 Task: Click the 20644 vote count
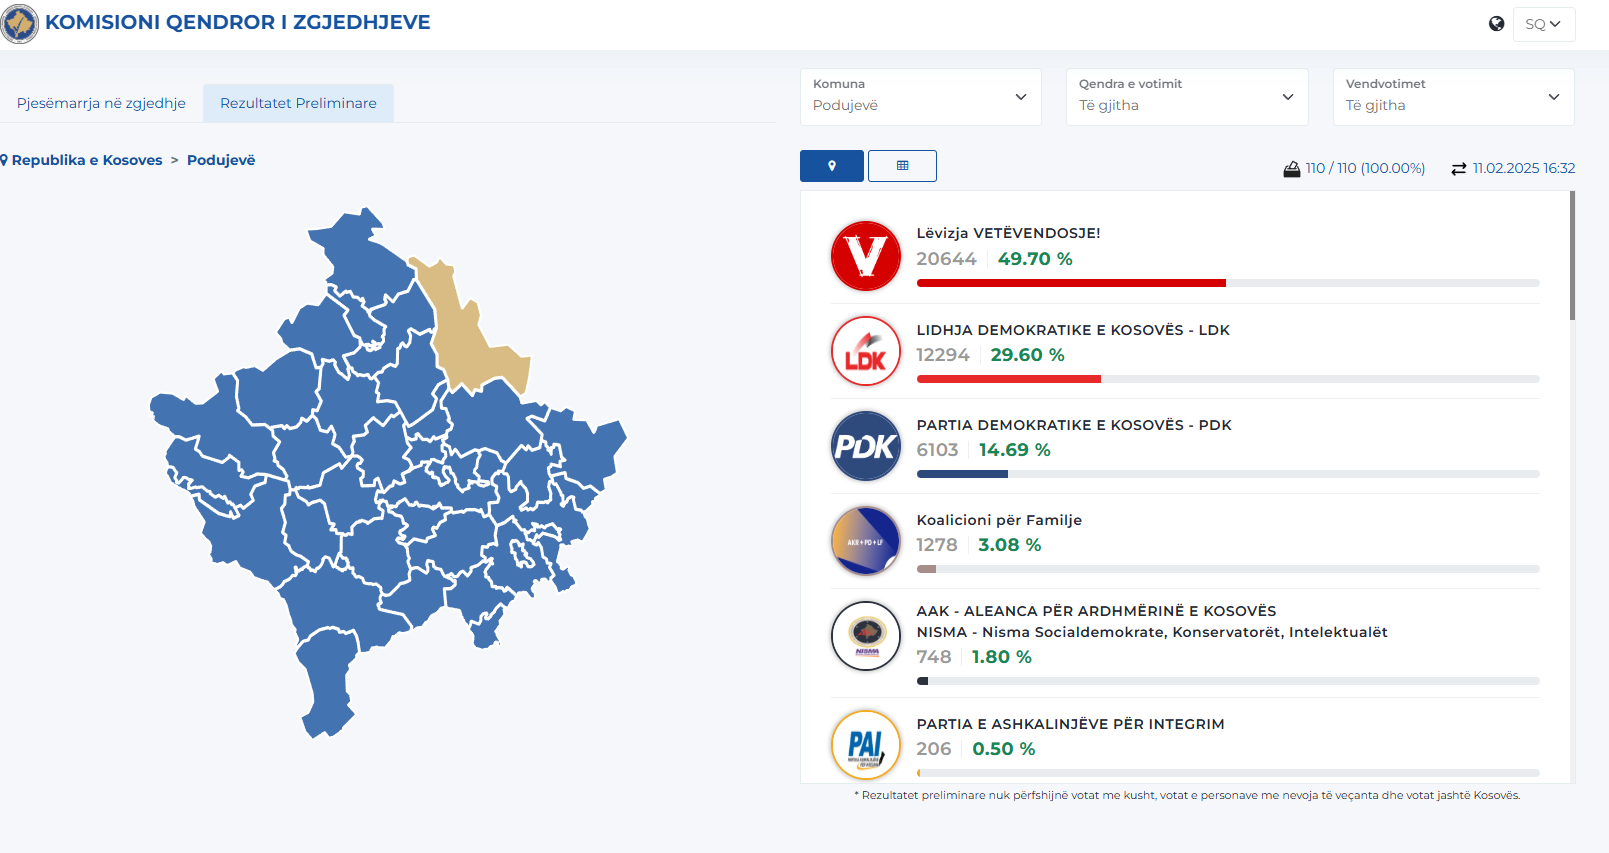point(946,259)
